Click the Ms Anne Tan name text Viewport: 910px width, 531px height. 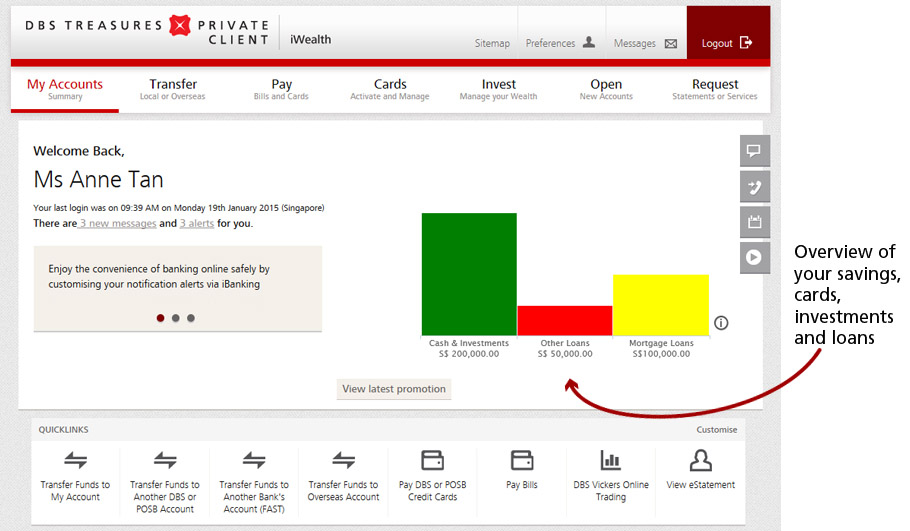(98, 179)
